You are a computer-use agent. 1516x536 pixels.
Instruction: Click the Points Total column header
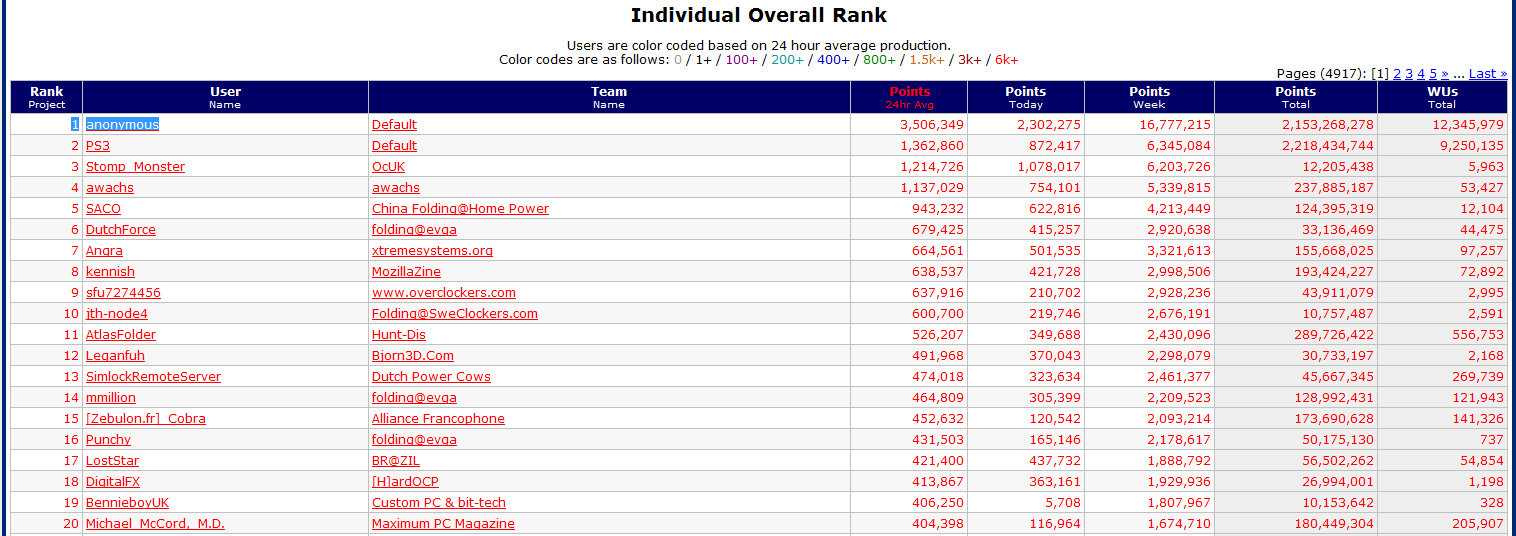1295,97
